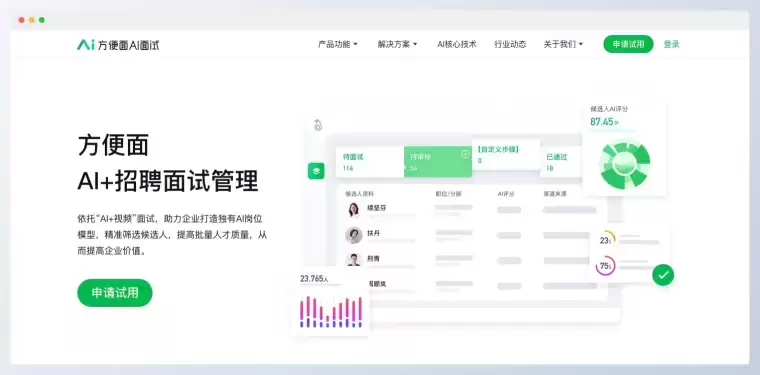Screen dimensions: 760x375
Task: Click the 荆青 candidate name
Action: 374,259
